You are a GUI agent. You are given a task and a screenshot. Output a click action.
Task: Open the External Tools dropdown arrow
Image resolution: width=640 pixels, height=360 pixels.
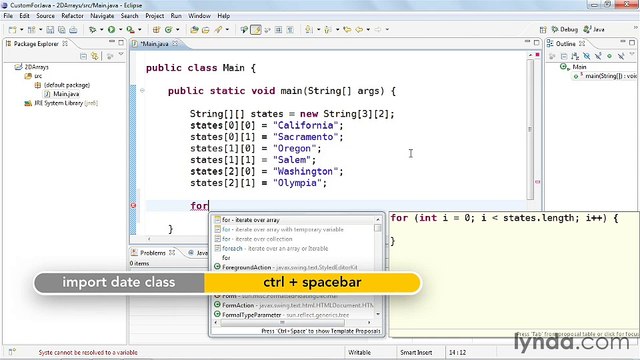click(140, 29)
